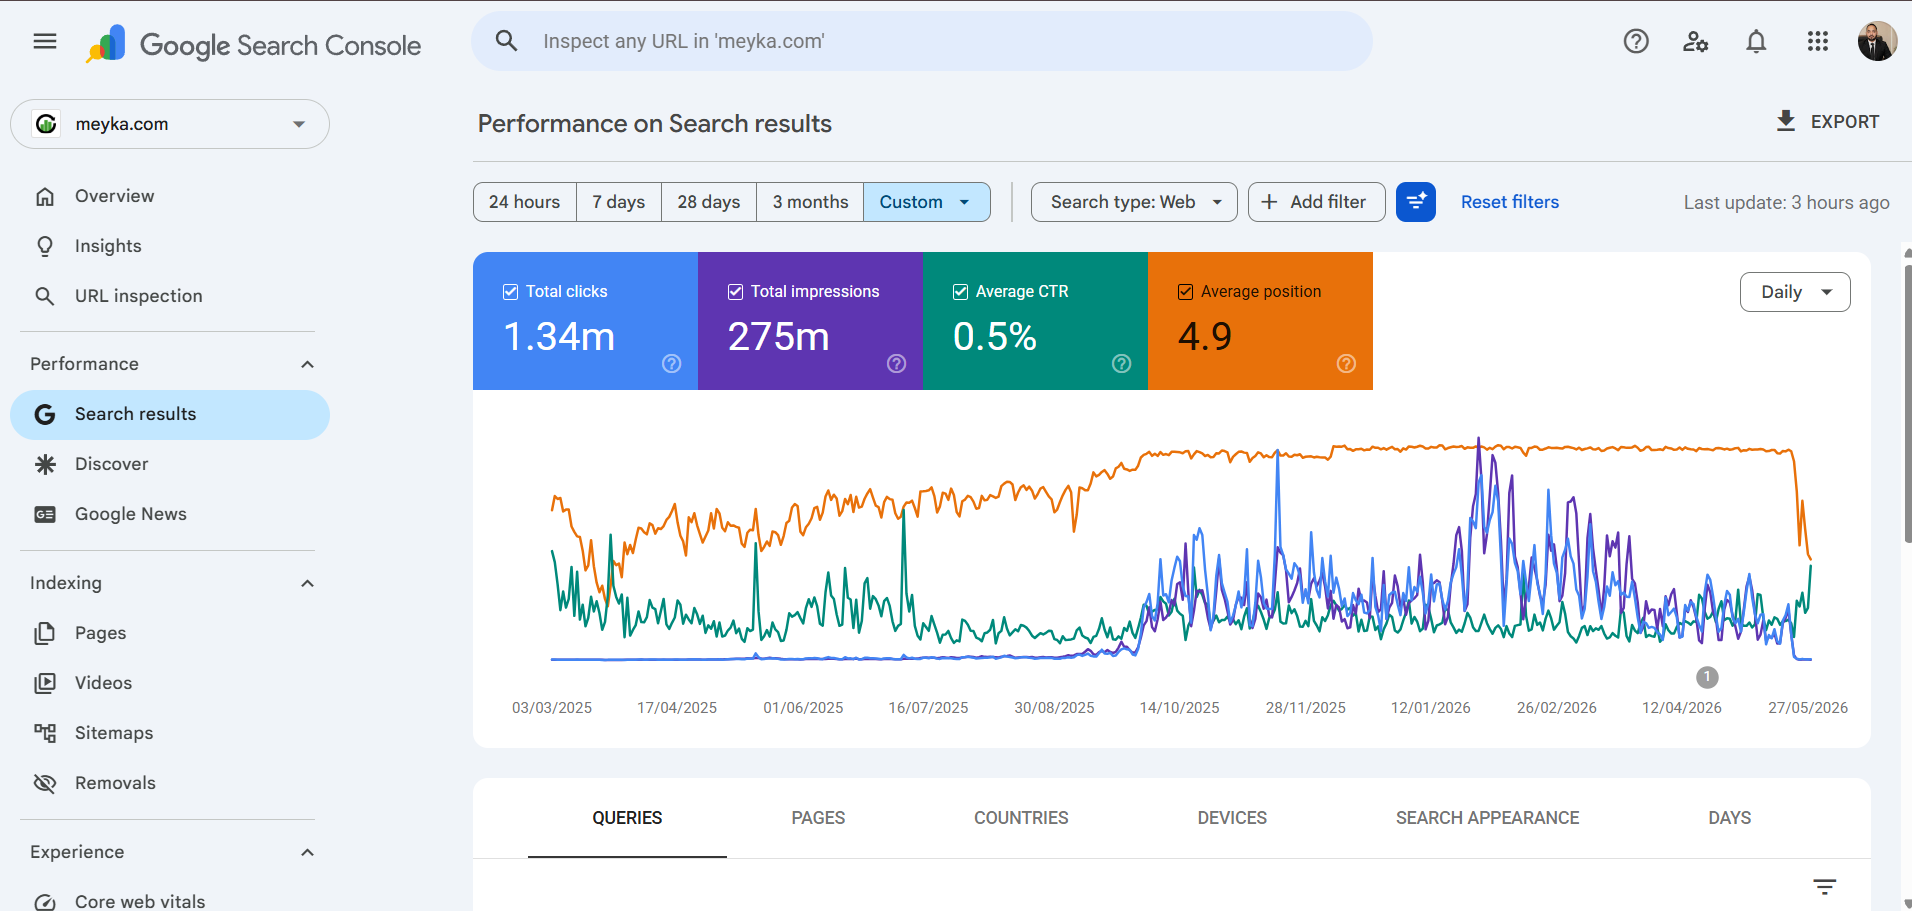This screenshot has width=1912, height=911.
Task: Uncheck the Average position checkbox
Action: pyautogui.click(x=1186, y=292)
